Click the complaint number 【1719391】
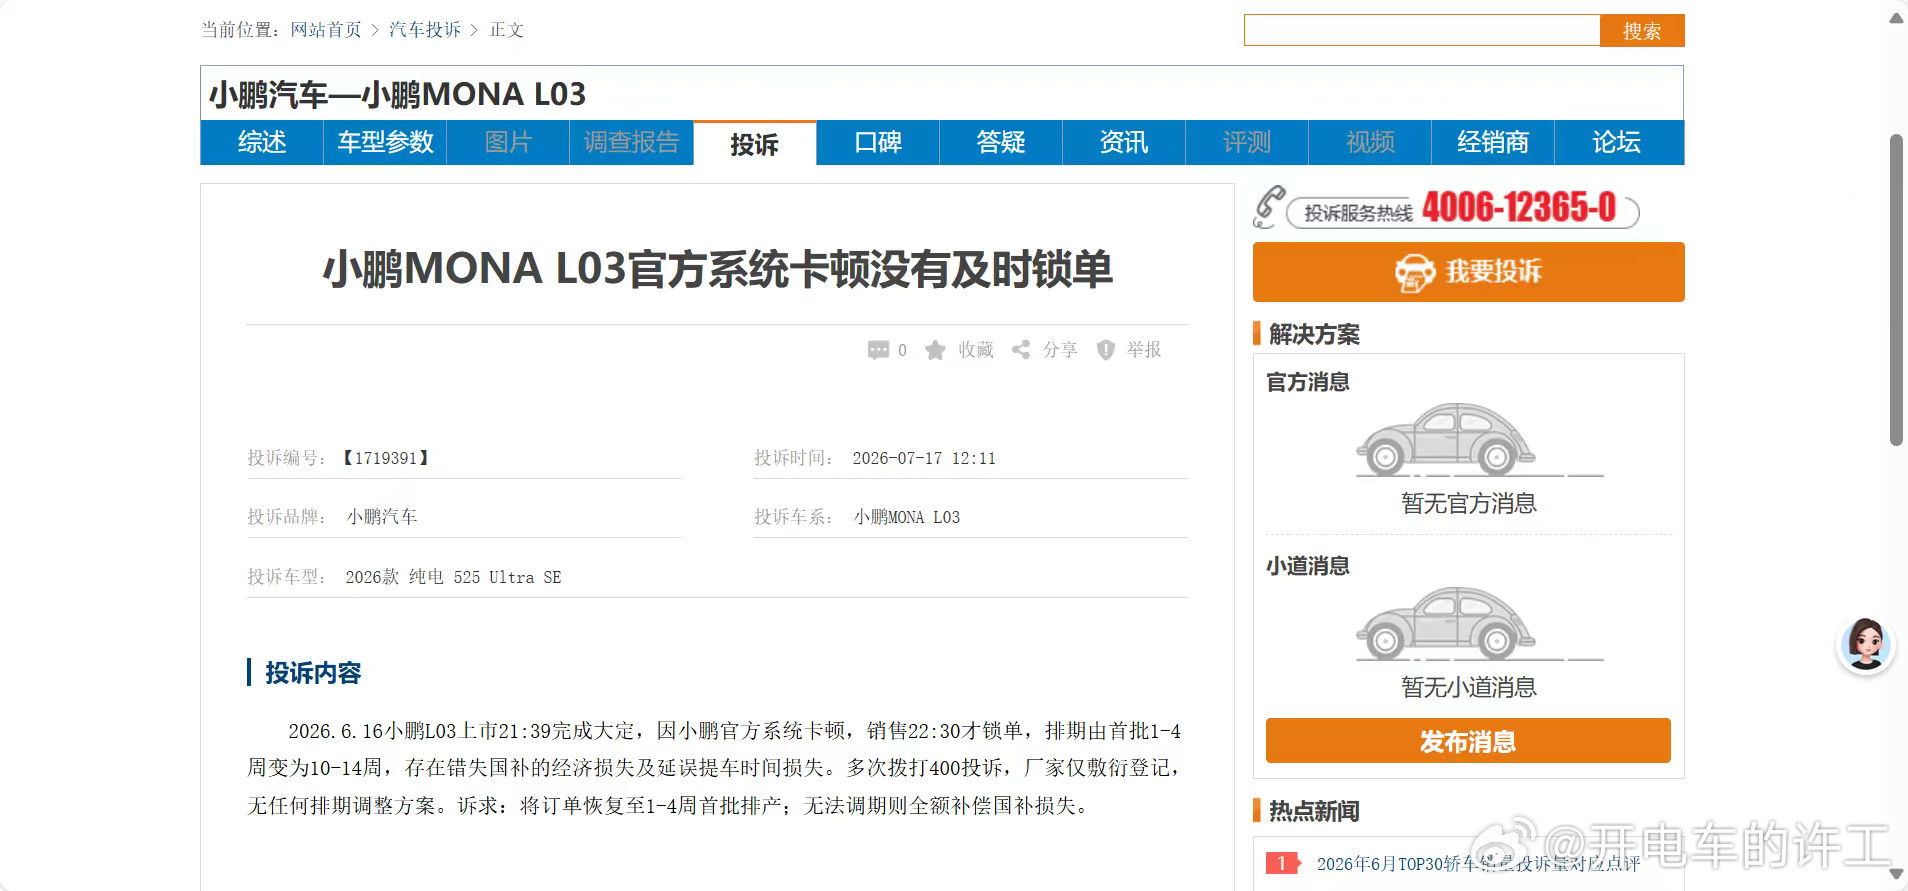Screen dimensions: 1908x891 coord(385,458)
